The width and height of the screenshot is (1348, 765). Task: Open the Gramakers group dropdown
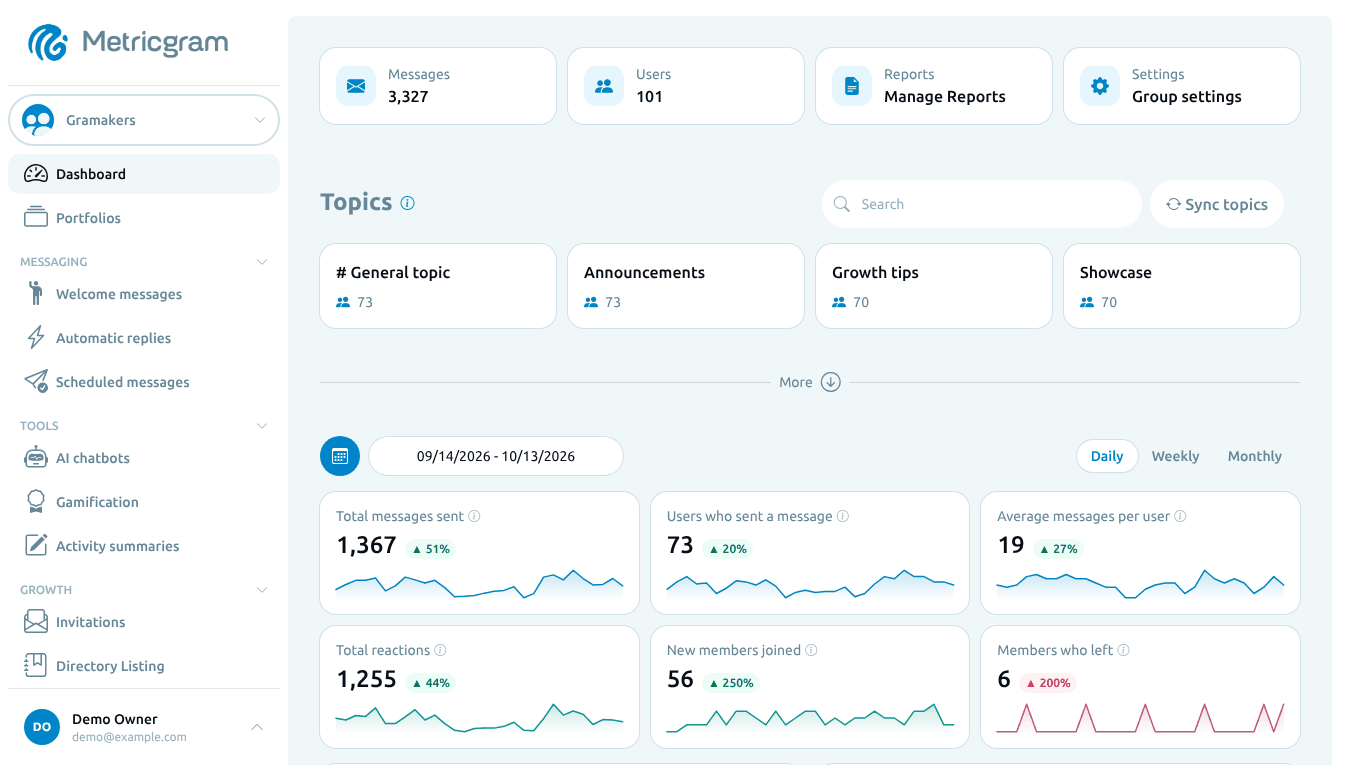point(144,120)
